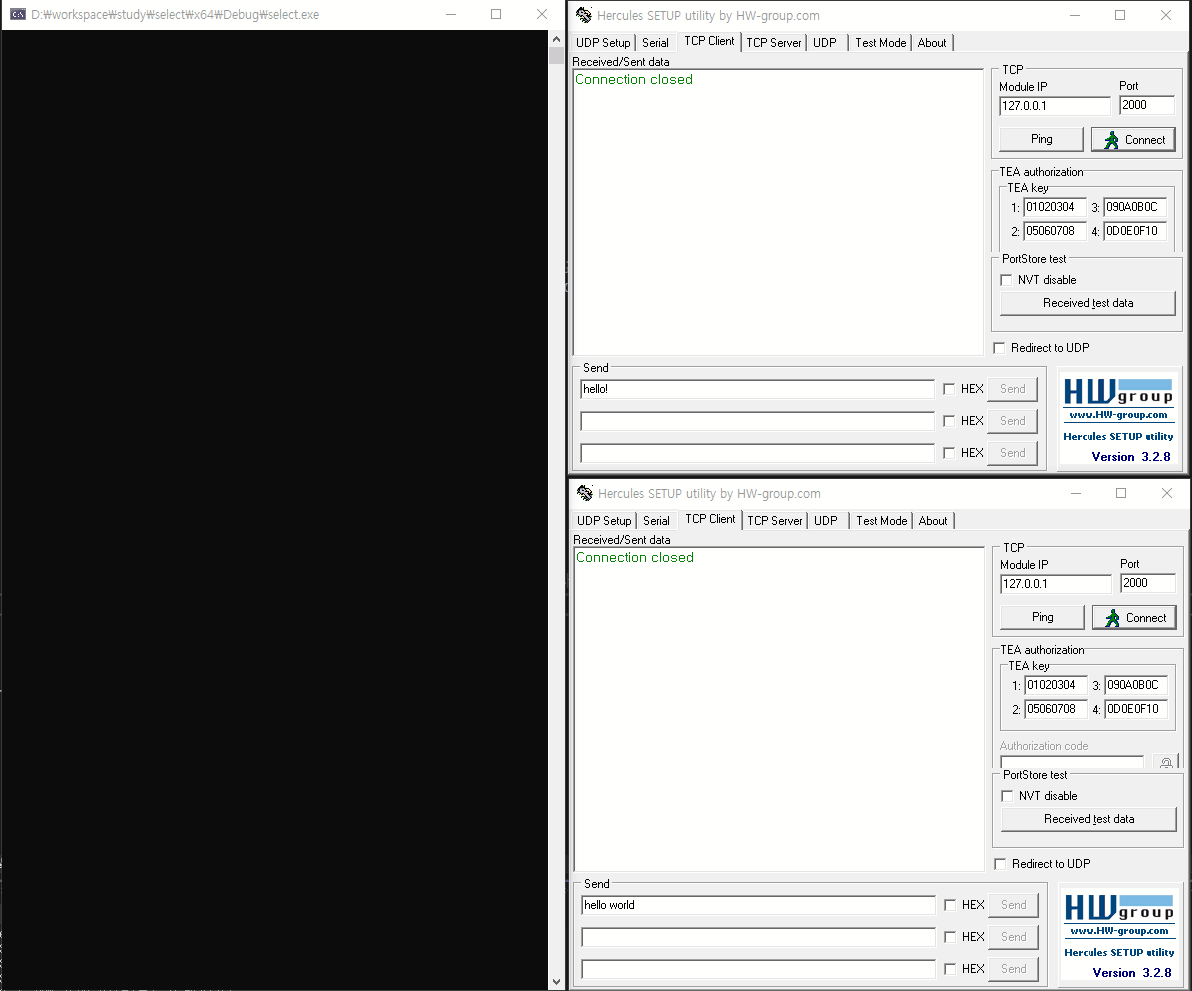Toggle NVT disable in bottom Hercules window
The image size is (1192, 991).
[1007, 796]
